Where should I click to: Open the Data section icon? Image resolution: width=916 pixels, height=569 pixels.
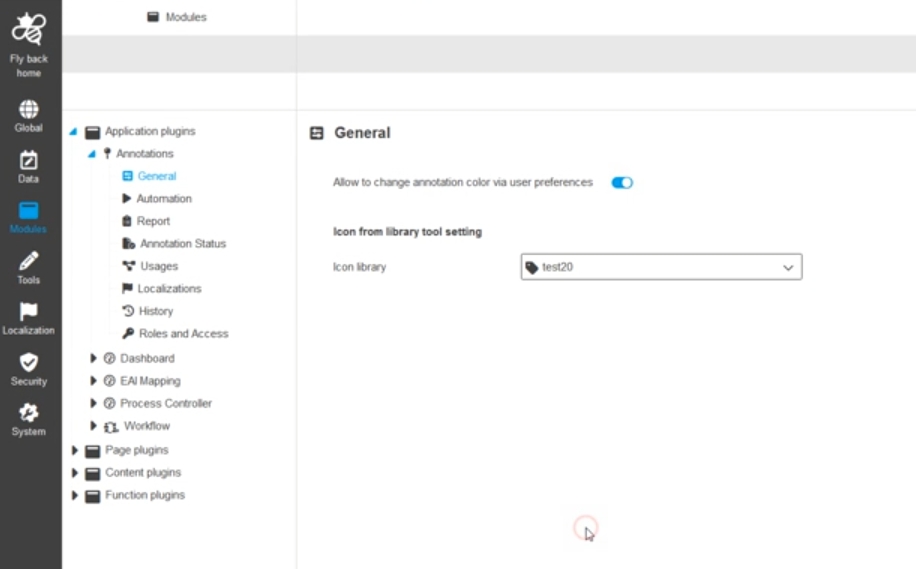click(x=29, y=160)
